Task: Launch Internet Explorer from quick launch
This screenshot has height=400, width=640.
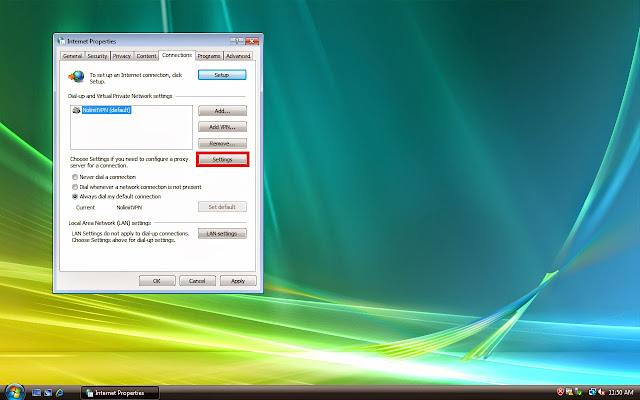Action: (60, 393)
